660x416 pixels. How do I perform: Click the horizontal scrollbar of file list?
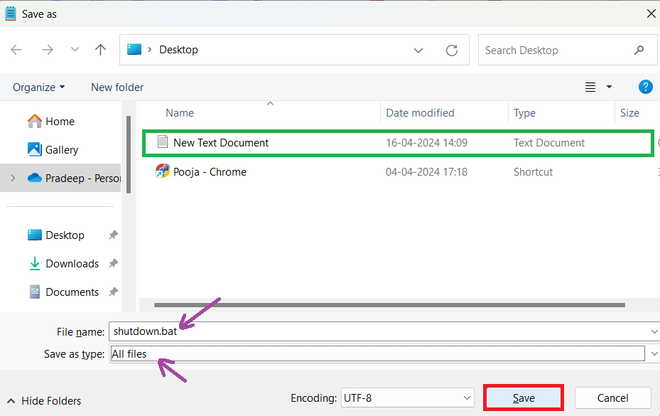[x=389, y=305]
